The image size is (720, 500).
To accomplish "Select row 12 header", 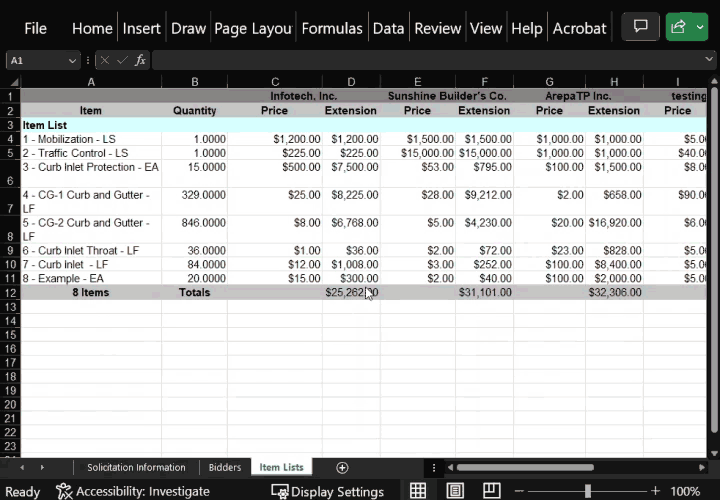I will pyautogui.click(x=10, y=292).
